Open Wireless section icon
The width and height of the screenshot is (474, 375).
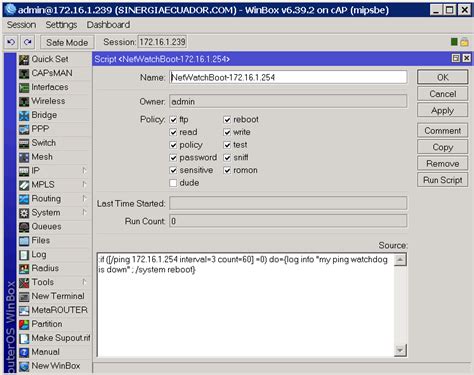coord(24,101)
